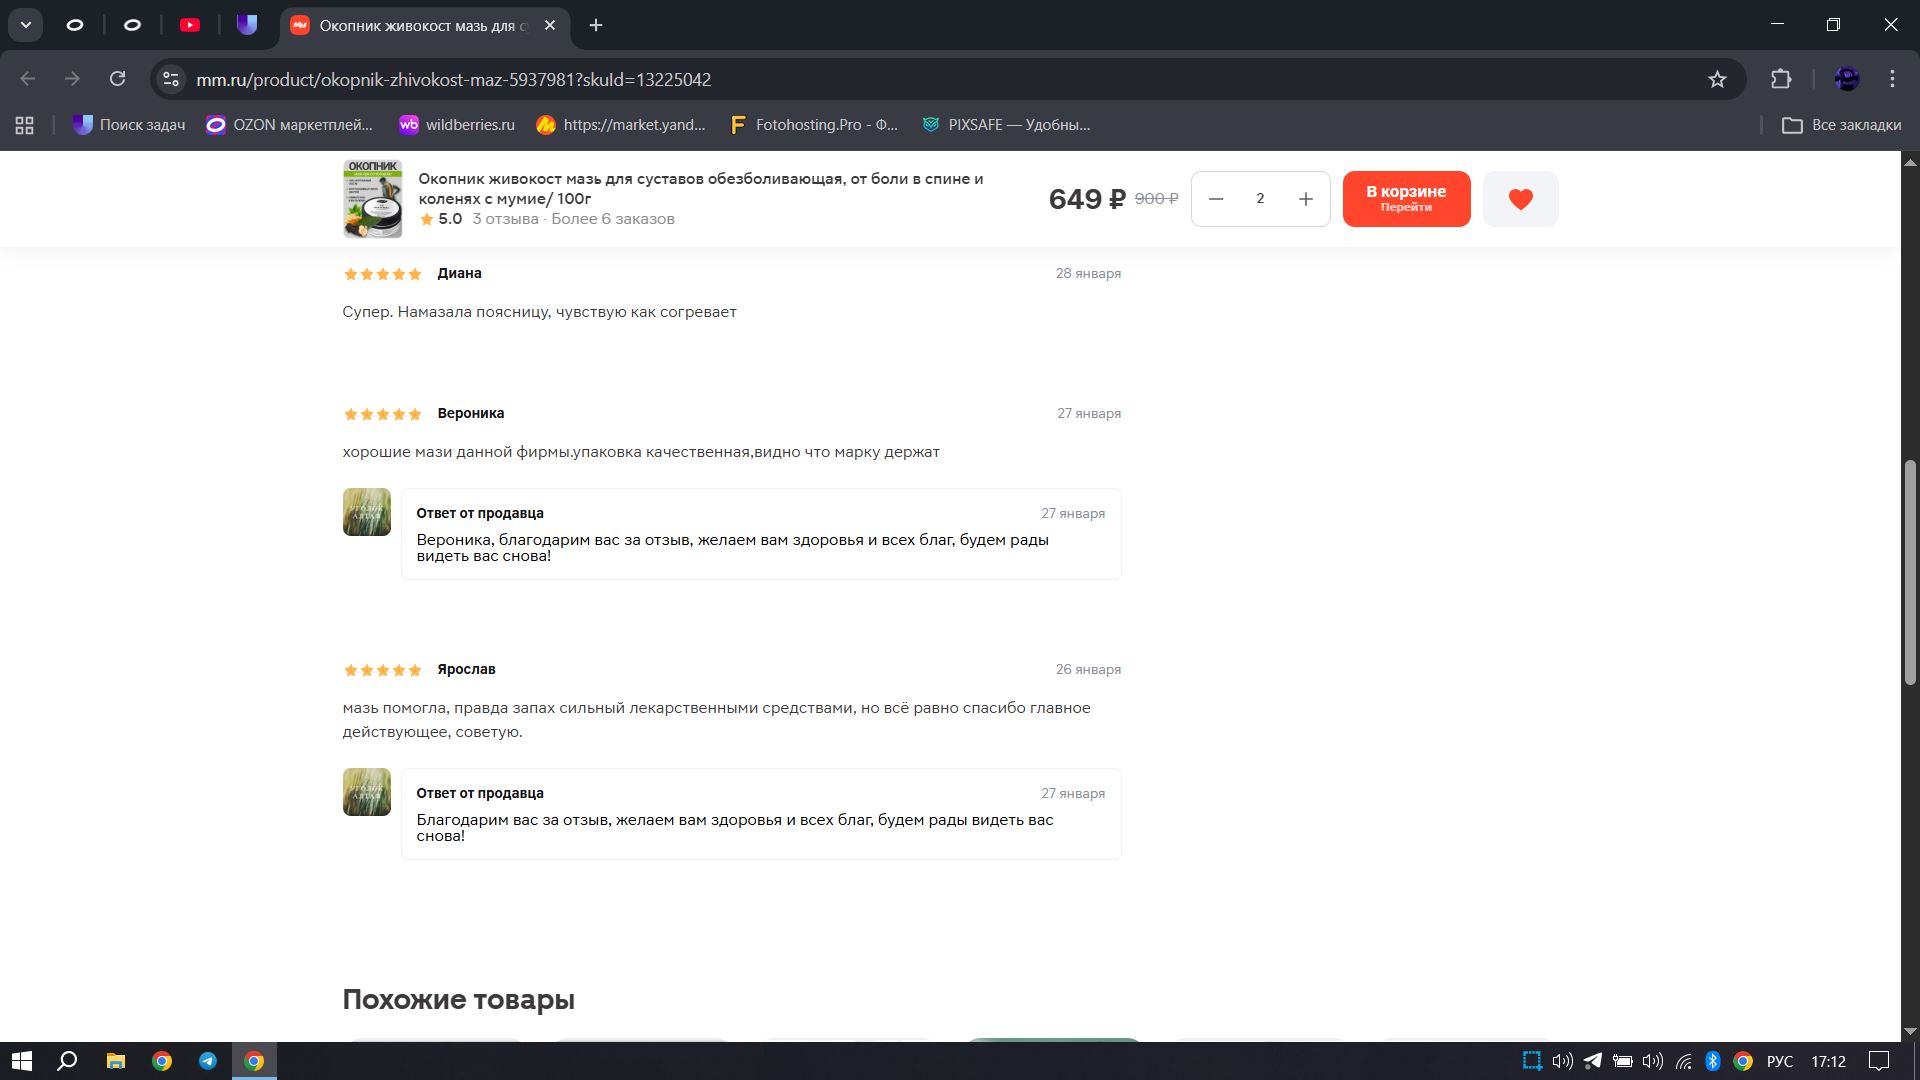The height and width of the screenshot is (1080, 1920).
Task: Open the apps grid icon in bookmarks bar
Action: click(25, 125)
